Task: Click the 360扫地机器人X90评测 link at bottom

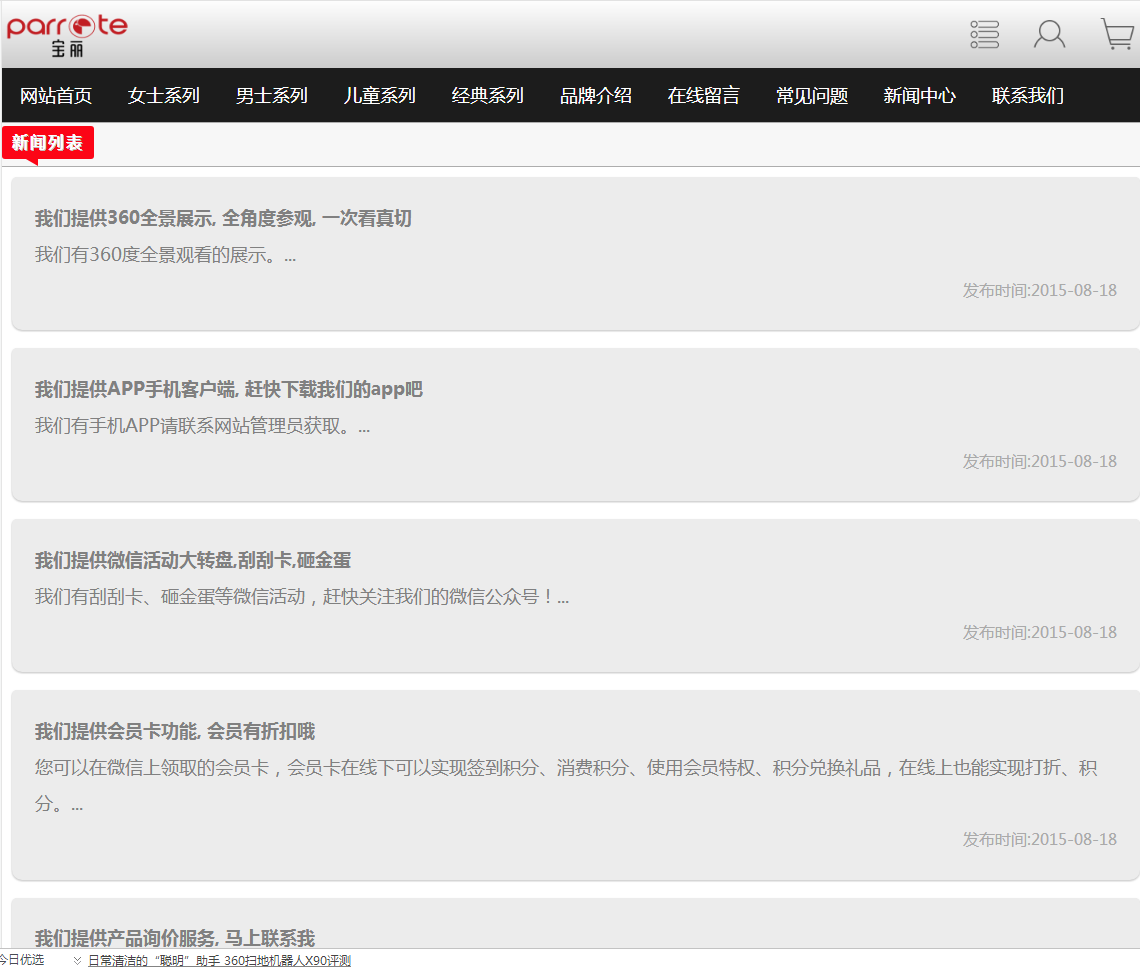Action: click(219, 961)
